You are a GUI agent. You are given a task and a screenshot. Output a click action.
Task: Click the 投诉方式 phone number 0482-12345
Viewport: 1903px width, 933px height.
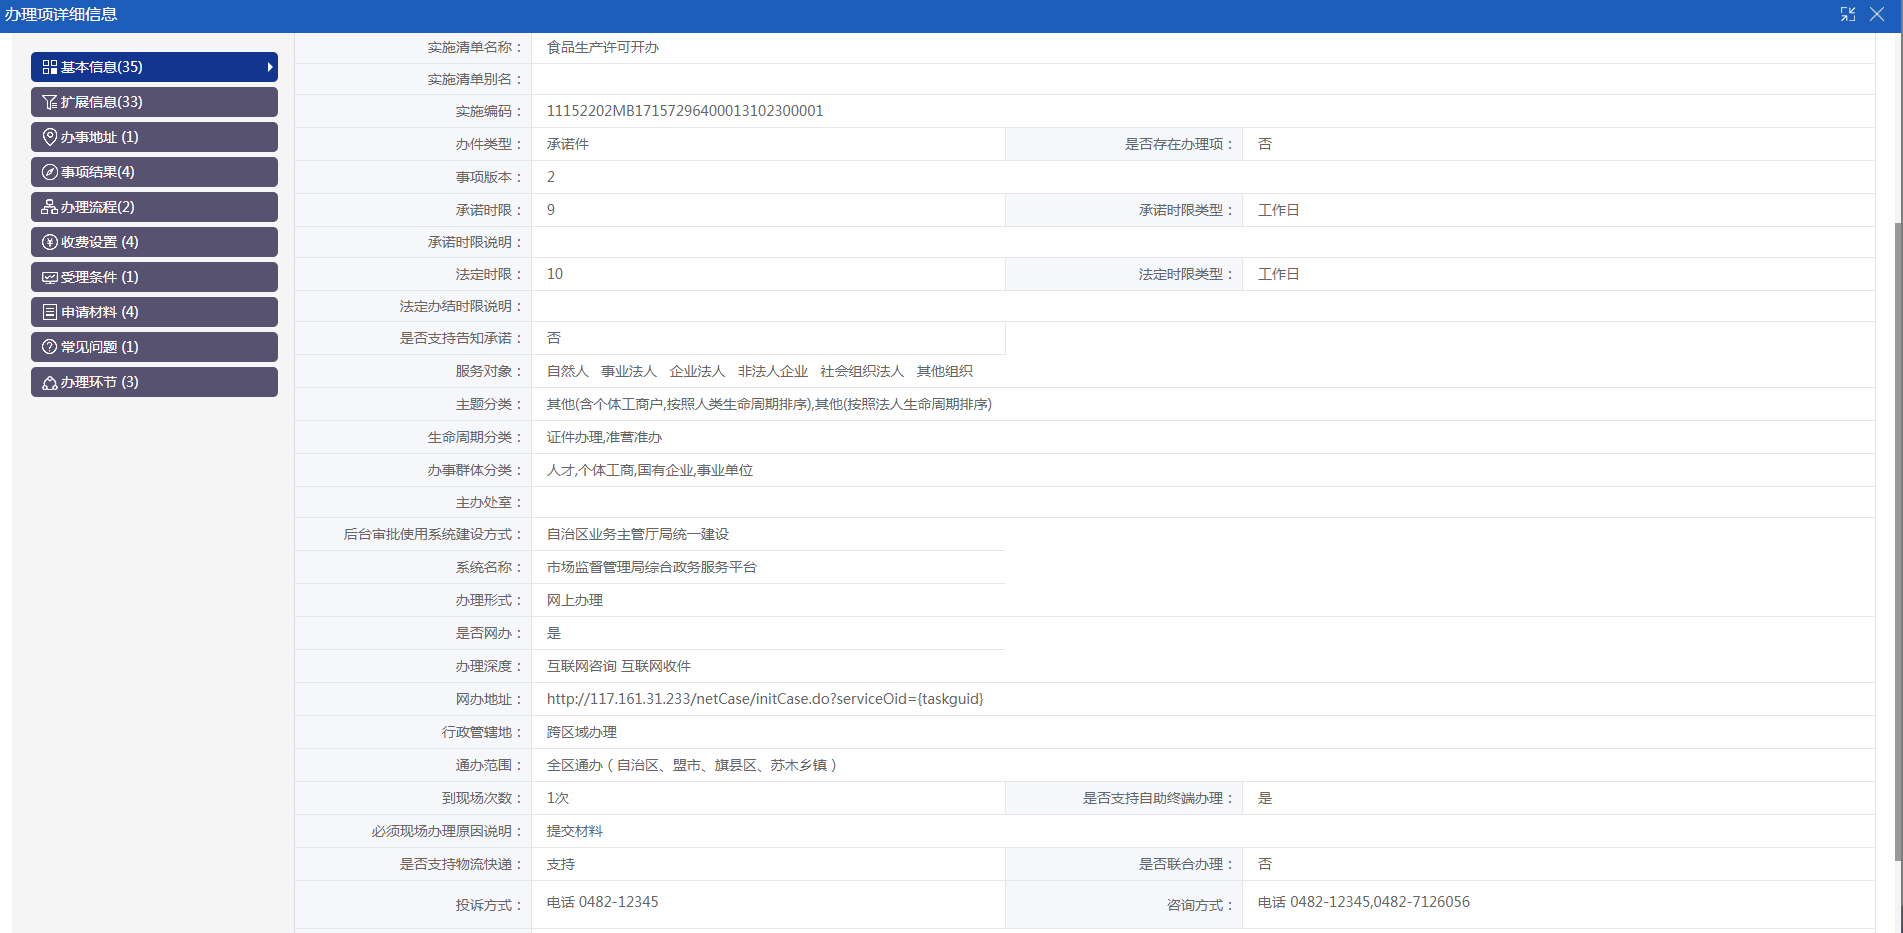pyautogui.click(x=618, y=902)
